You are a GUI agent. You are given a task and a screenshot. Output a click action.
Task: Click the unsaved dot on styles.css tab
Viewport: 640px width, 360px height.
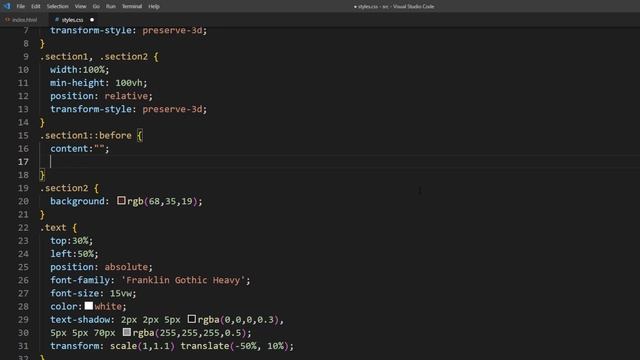pyautogui.click(x=92, y=20)
